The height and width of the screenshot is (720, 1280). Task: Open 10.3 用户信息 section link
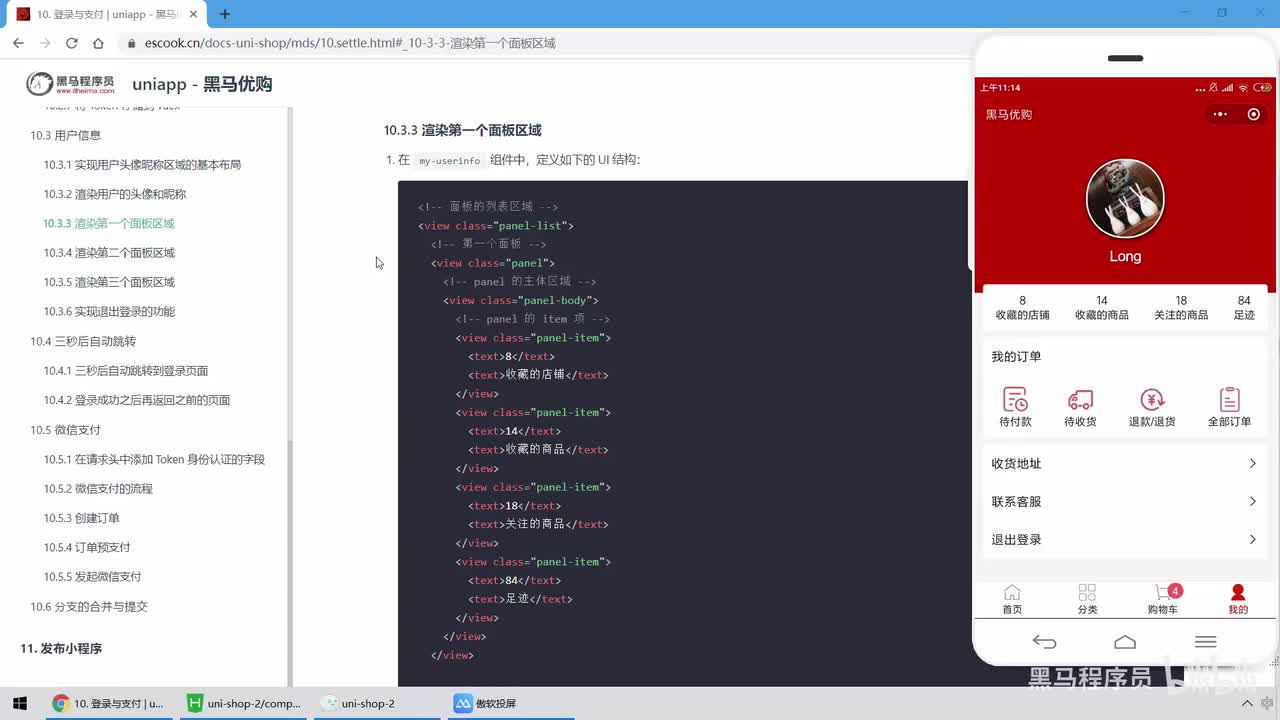[x=65, y=135]
